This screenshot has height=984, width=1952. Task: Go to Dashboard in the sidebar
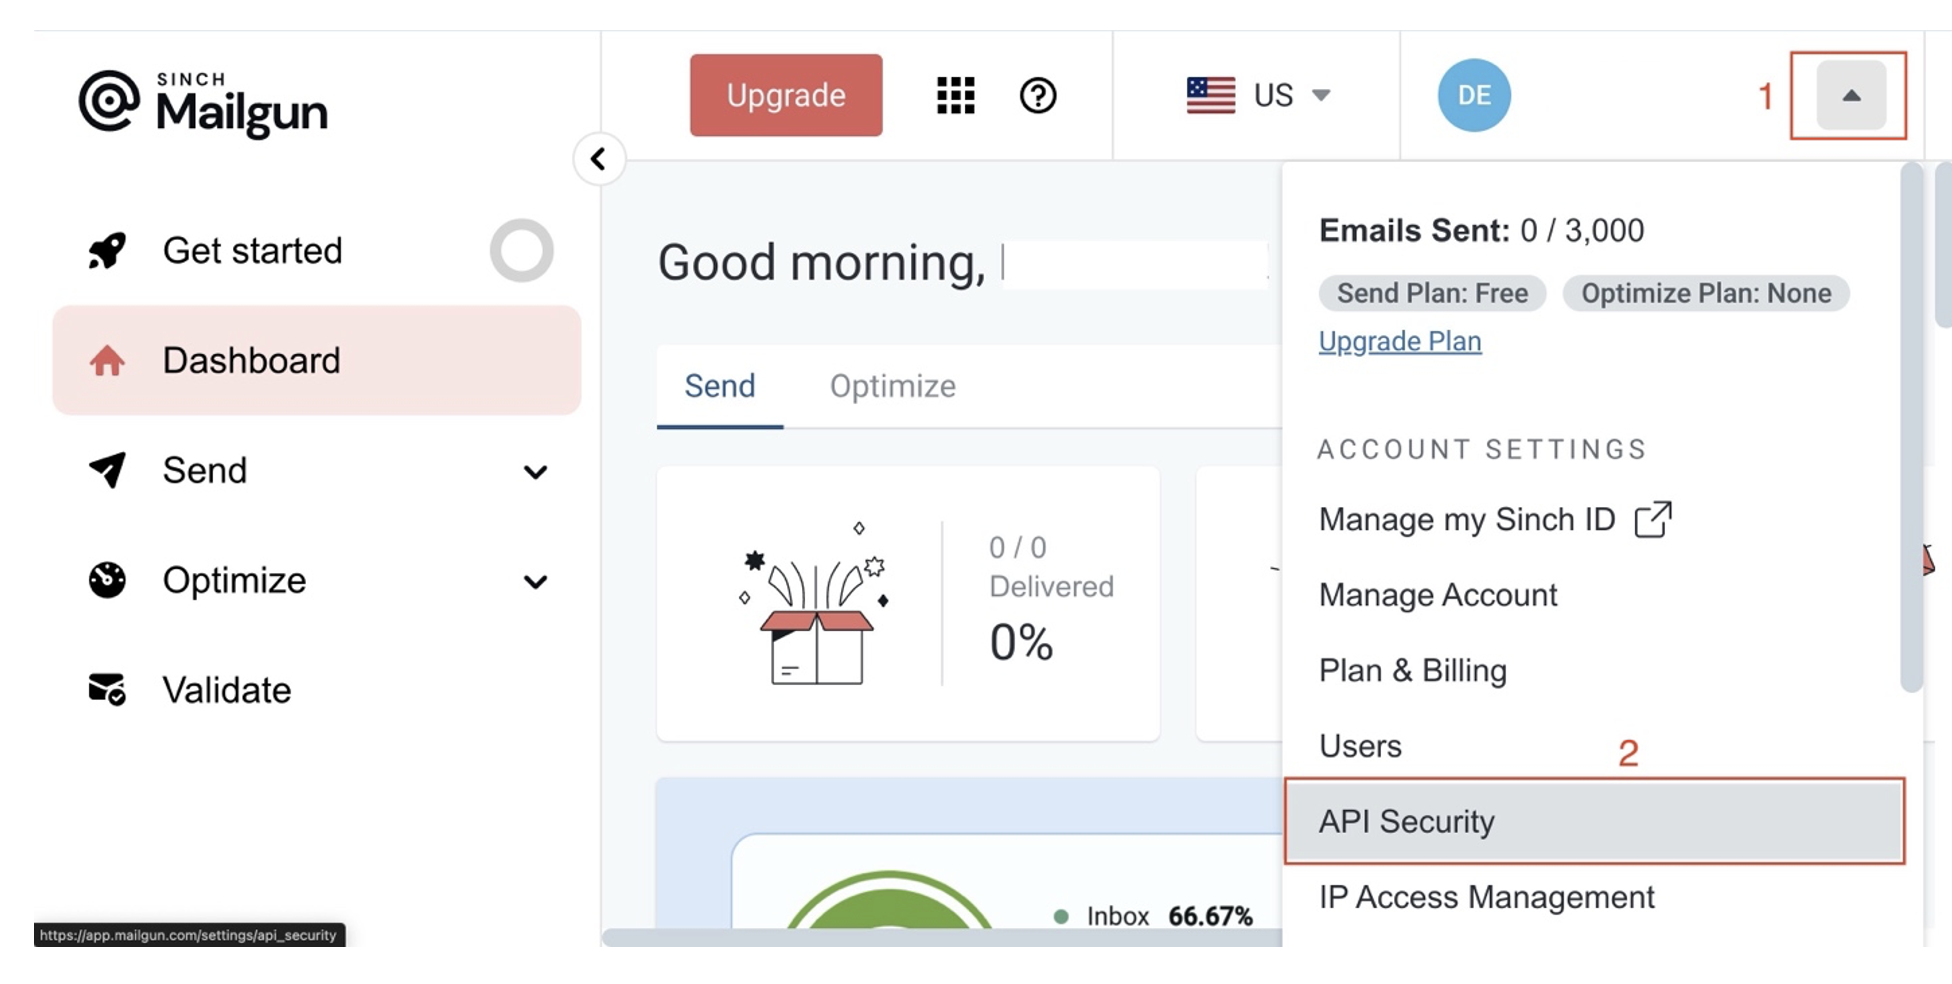point(316,360)
